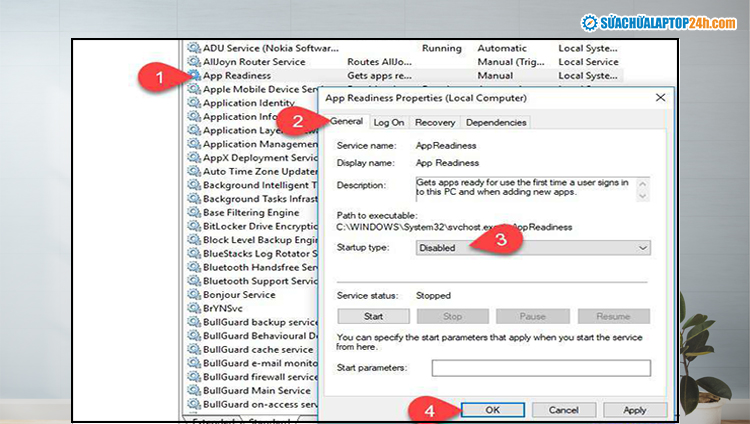Open the Recovery tab
Image resolution: width=750 pixels, height=424 pixels.
pyautogui.click(x=435, y=122)
